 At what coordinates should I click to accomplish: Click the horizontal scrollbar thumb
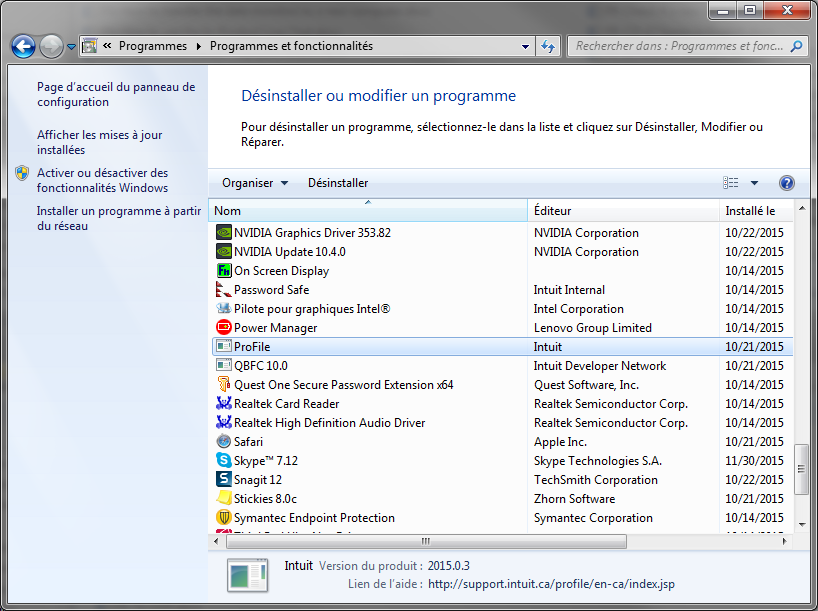tap(426, 542)
